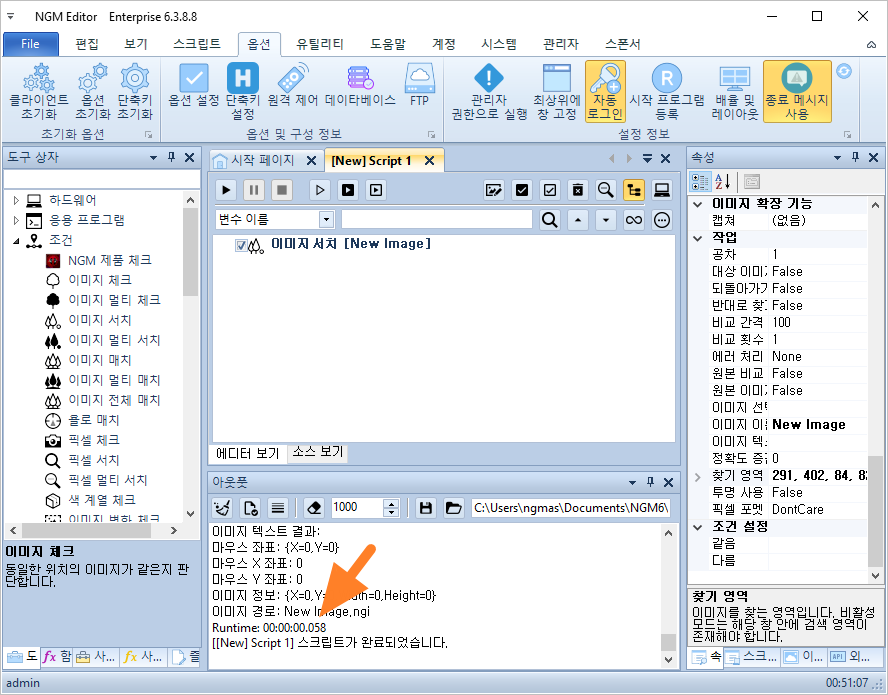Click the 클라이언트 초기화 ribbon icon
Screen dimensions: 888x695
(39, 92)
